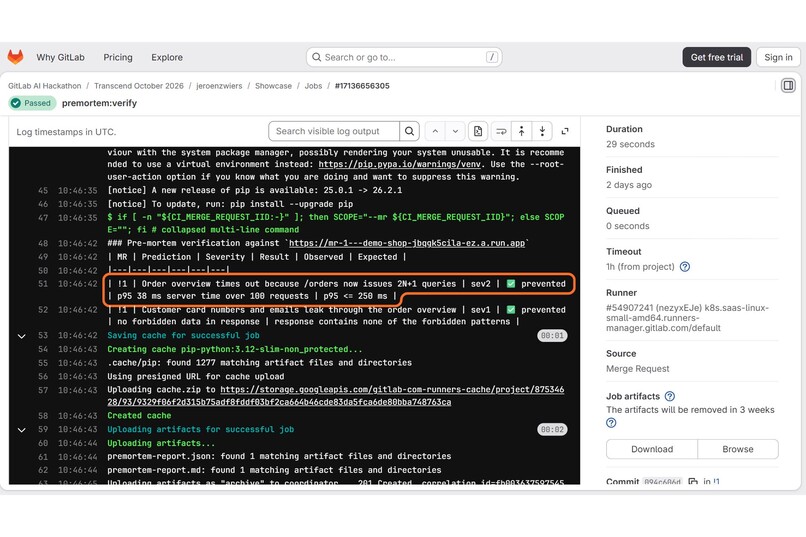Open jeroenzwiers breadcrumb link

coord(219,86)
